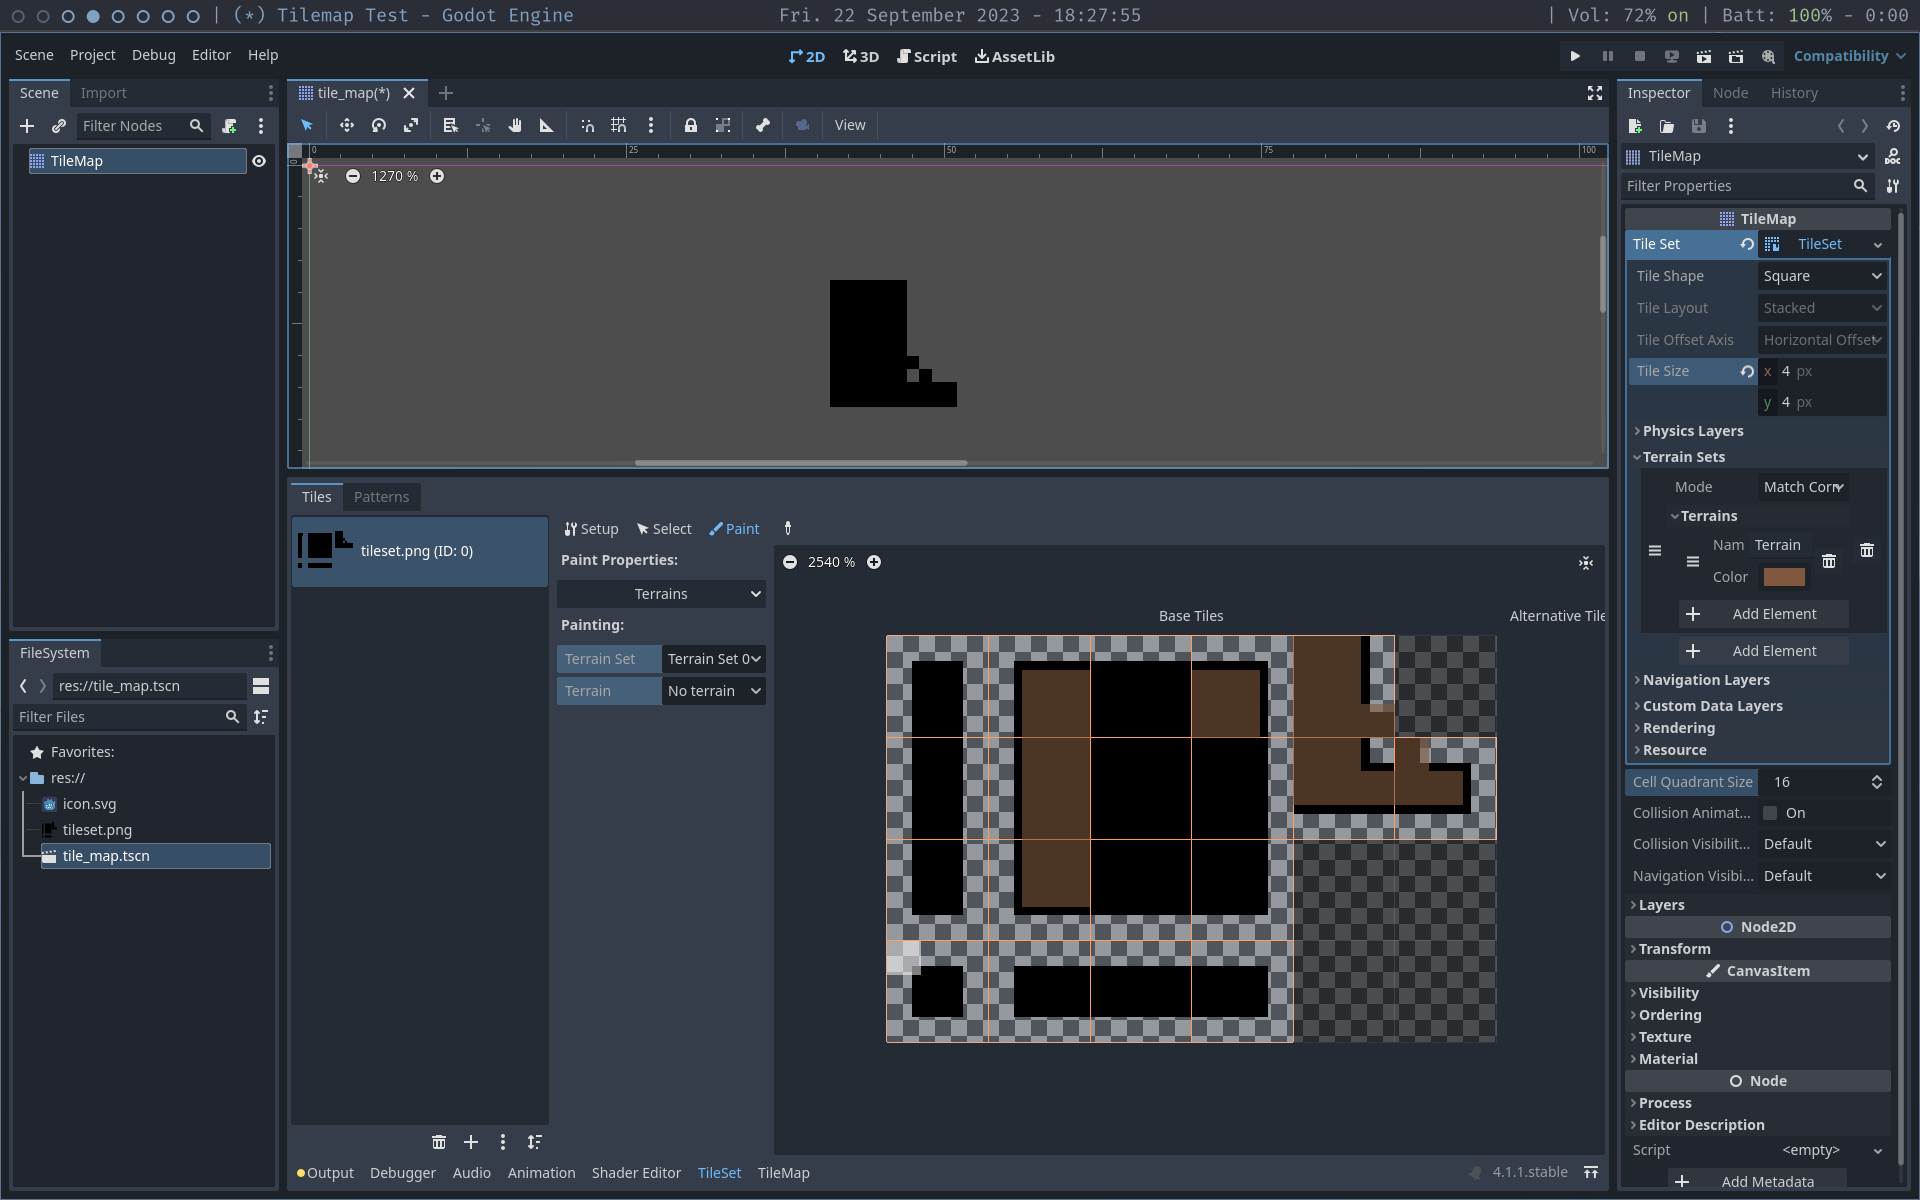Expand the Physics Layers section

tap(1694, 430)
